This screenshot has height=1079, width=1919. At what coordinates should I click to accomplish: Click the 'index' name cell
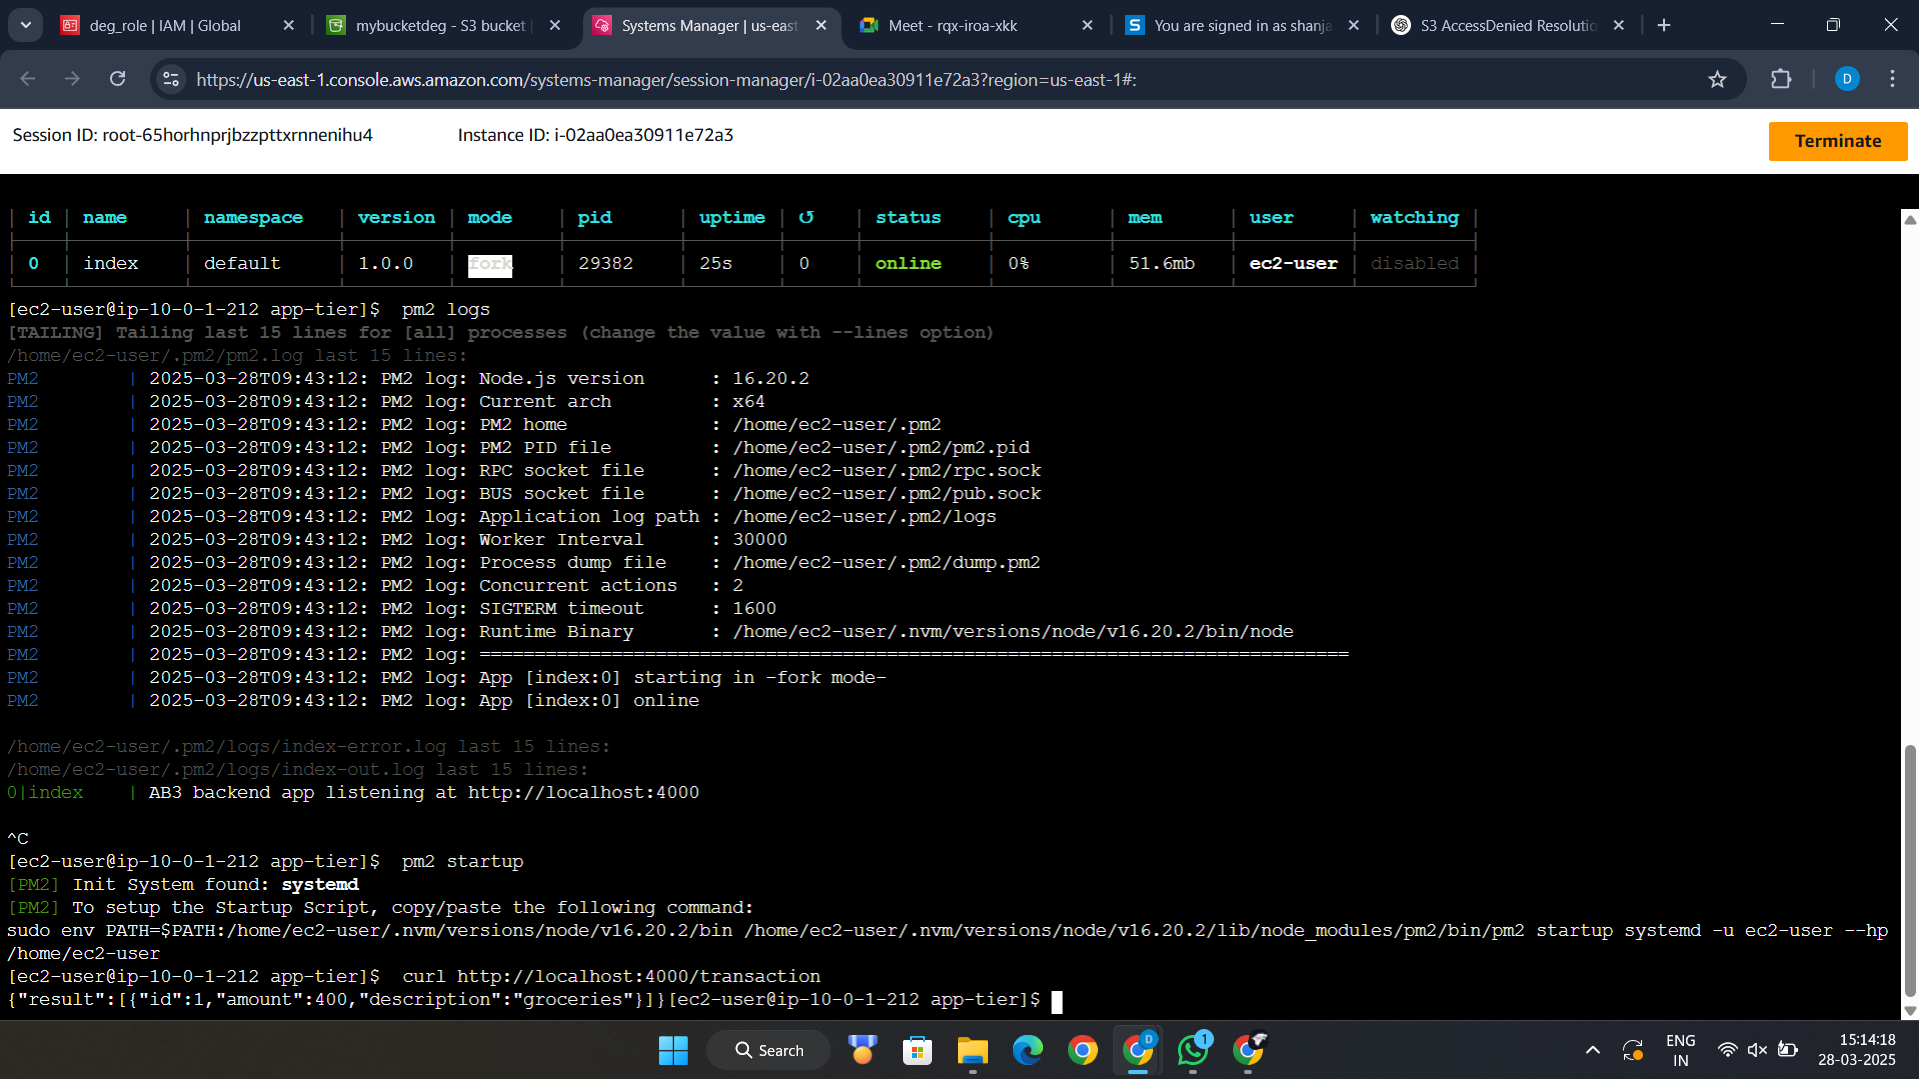click(110, 264)
